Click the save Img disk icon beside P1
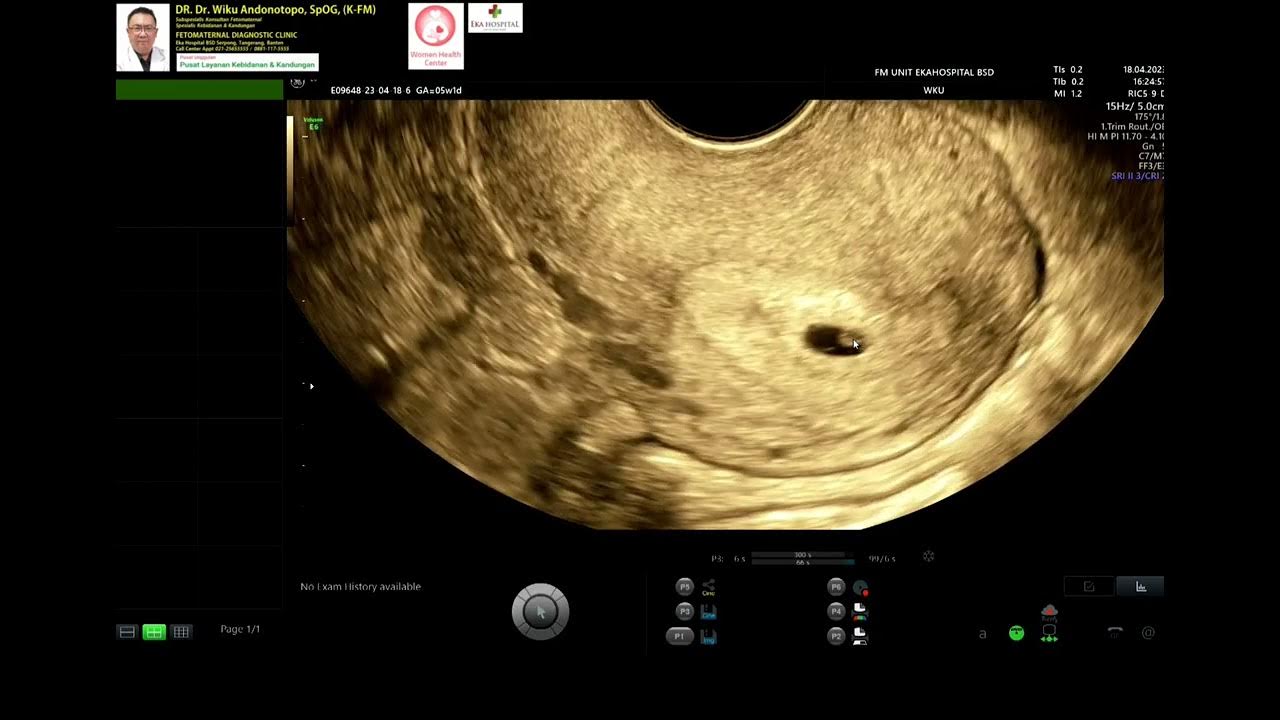 tap(708, 636)
